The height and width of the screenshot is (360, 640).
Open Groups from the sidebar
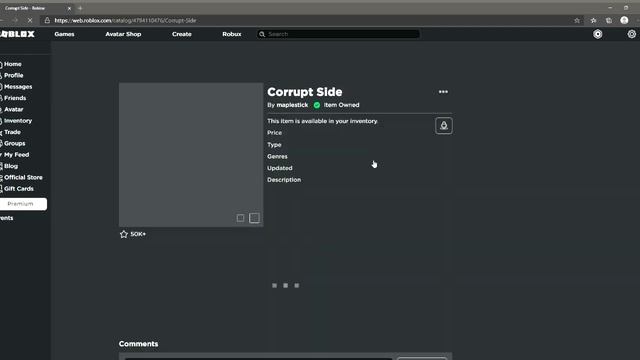pyautogui.click(x=15, y=143)
